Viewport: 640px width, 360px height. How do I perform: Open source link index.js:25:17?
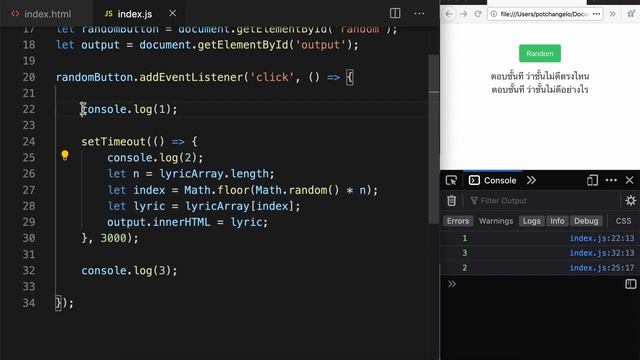602,267
